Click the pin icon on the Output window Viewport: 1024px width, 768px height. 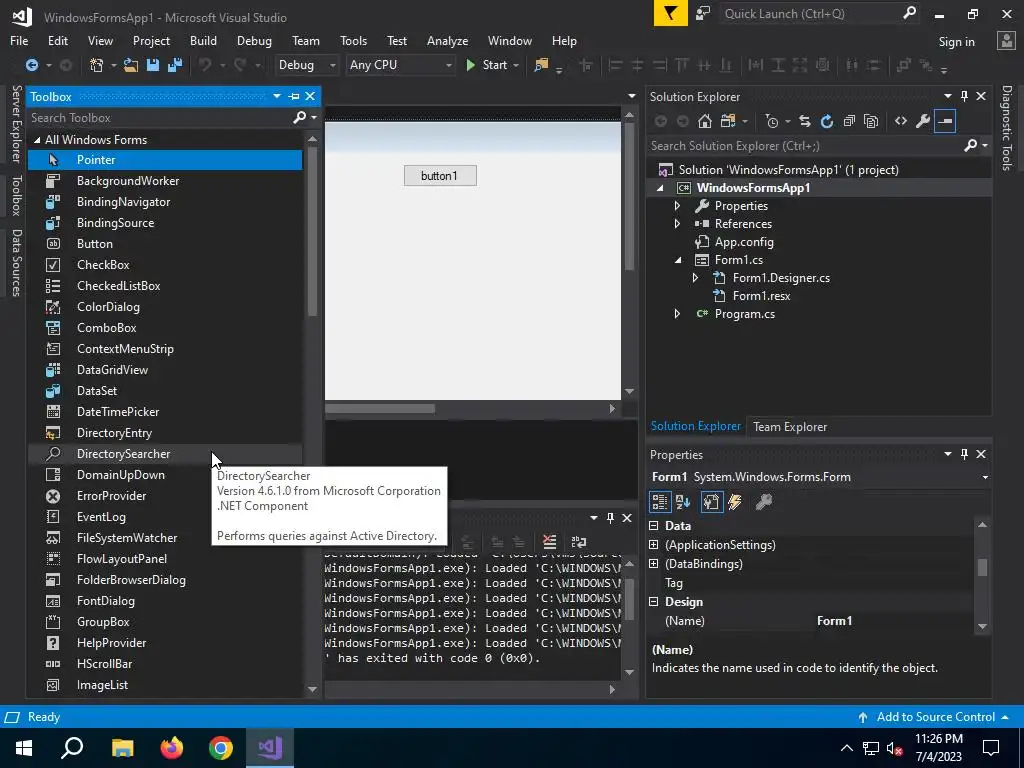point(610,518)
